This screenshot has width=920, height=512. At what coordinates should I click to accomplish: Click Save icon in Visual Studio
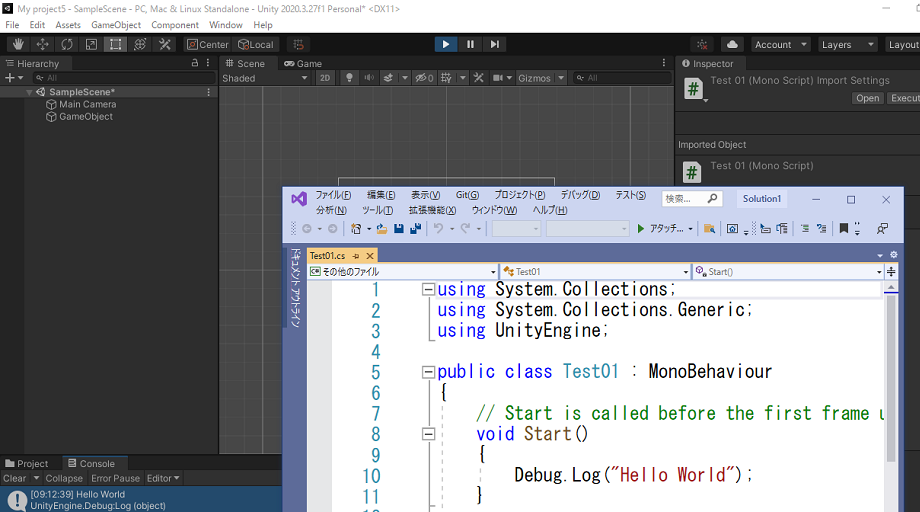click(x=399, y=229)
